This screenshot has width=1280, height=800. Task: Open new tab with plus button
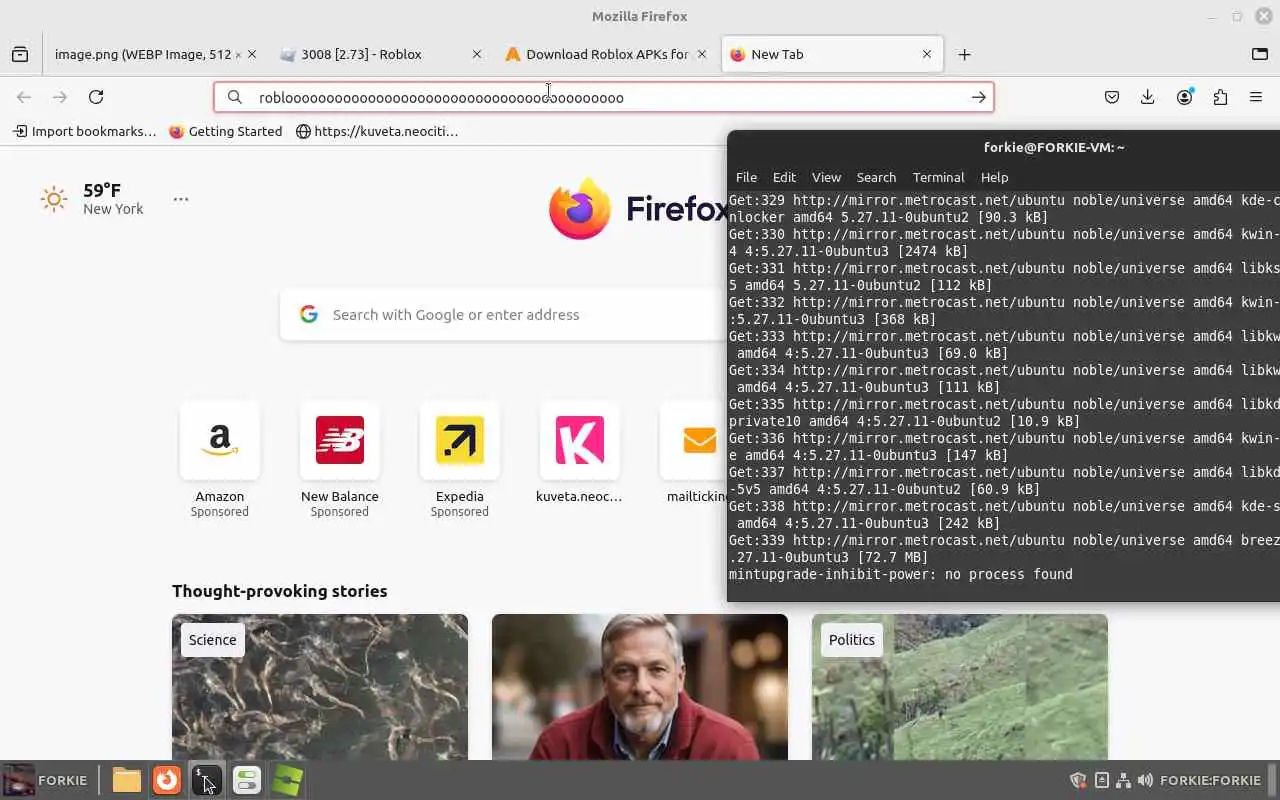964,55
